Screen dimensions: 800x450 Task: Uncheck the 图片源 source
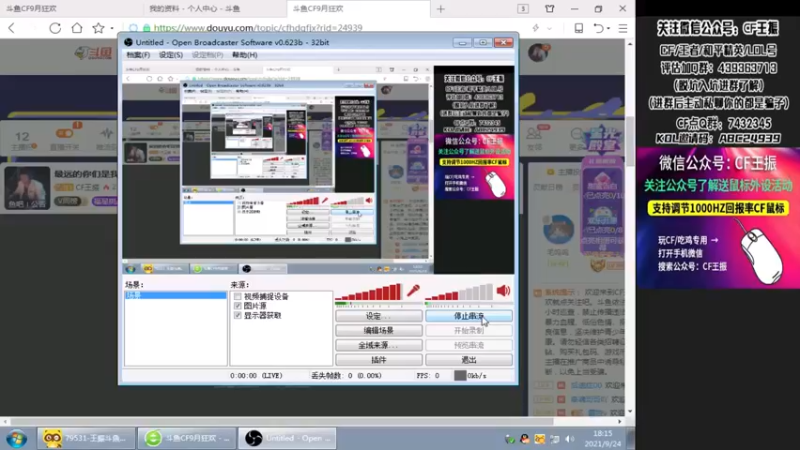point(237,306)
